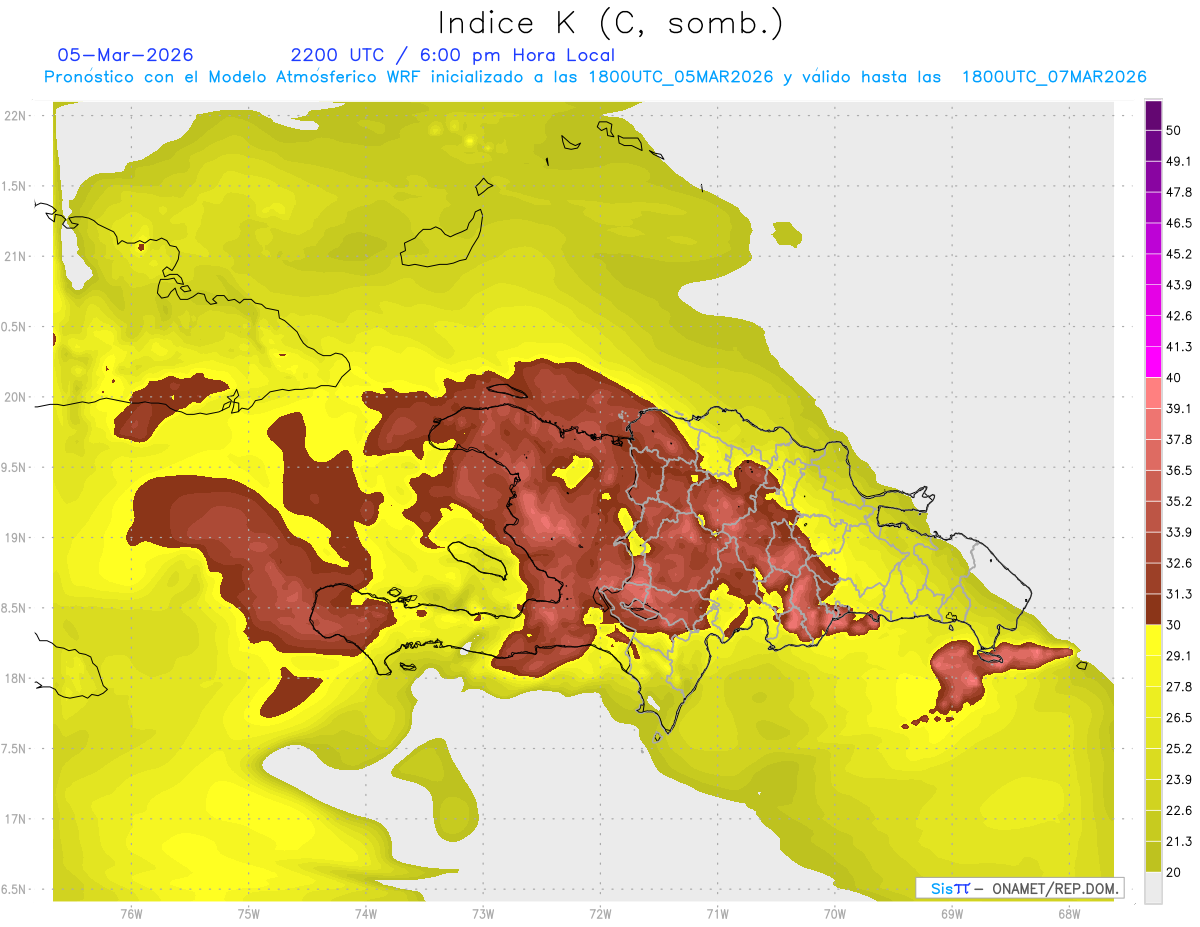Click legend value '31.3'
The width and height of the screenshot is (1200, 927).
point(1179,594)
